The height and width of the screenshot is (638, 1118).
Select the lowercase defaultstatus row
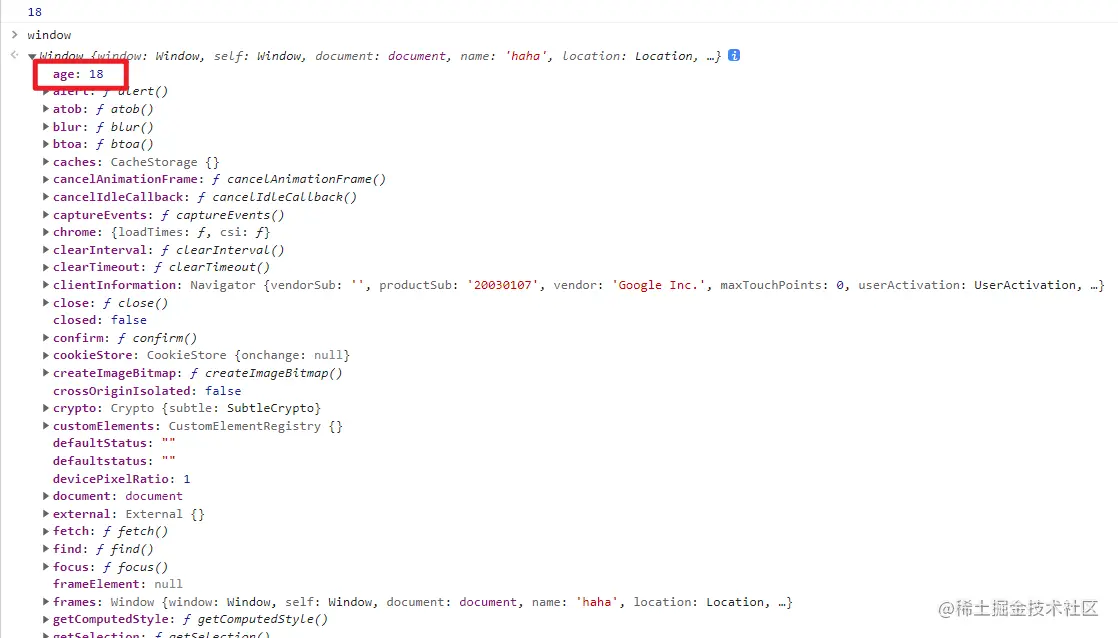[114, 461]
